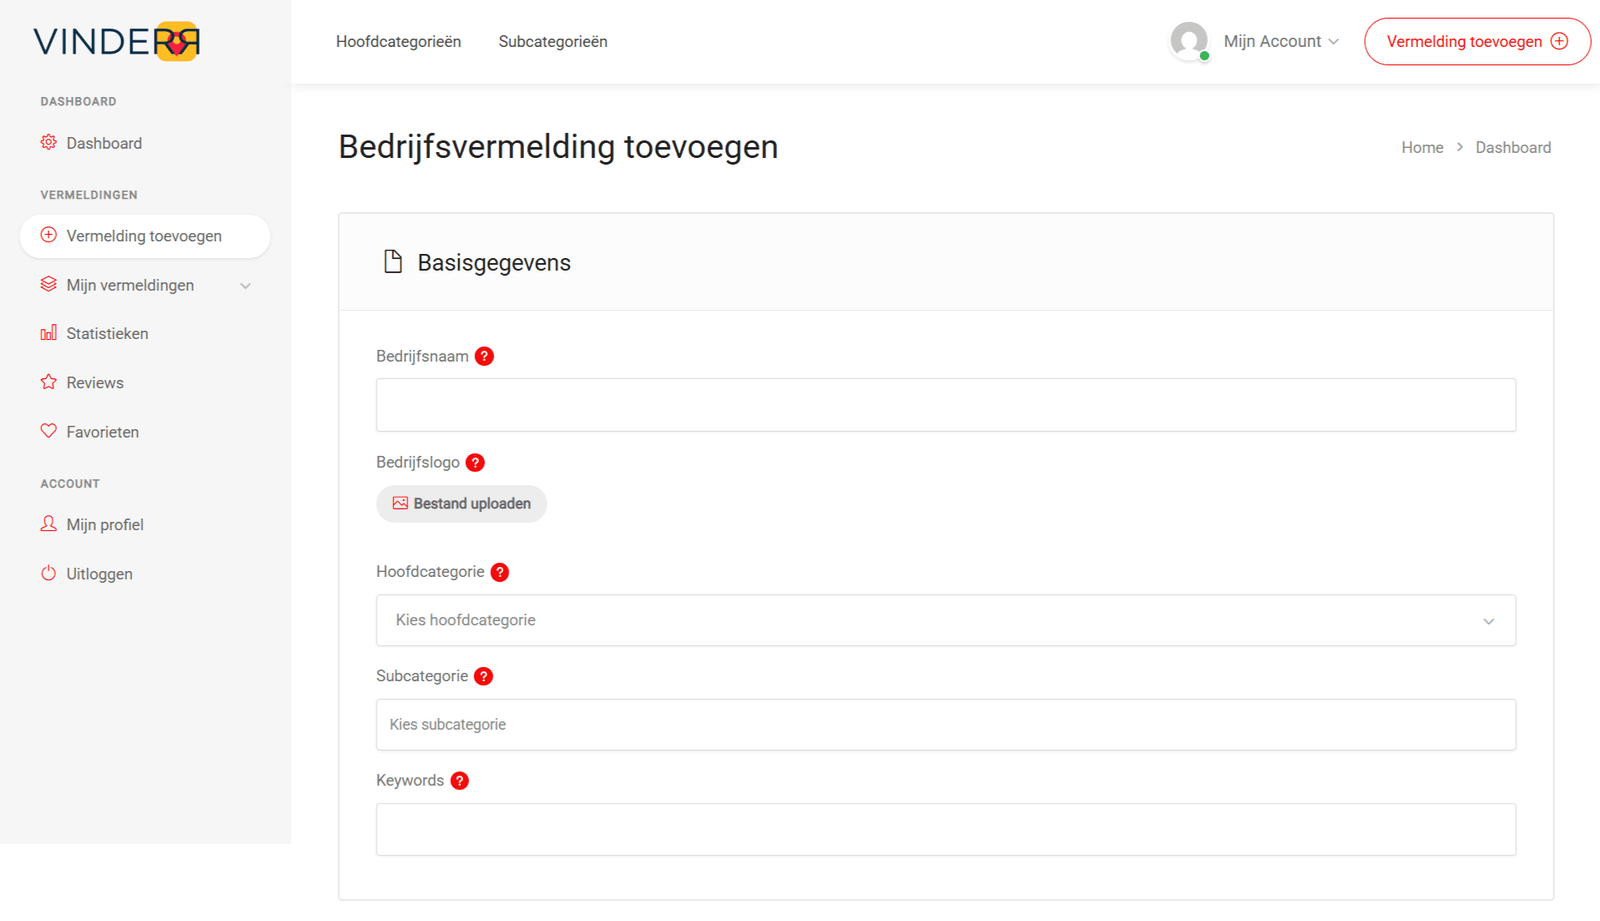Focus the Bedrijfsnaam text field

[946, 405]
